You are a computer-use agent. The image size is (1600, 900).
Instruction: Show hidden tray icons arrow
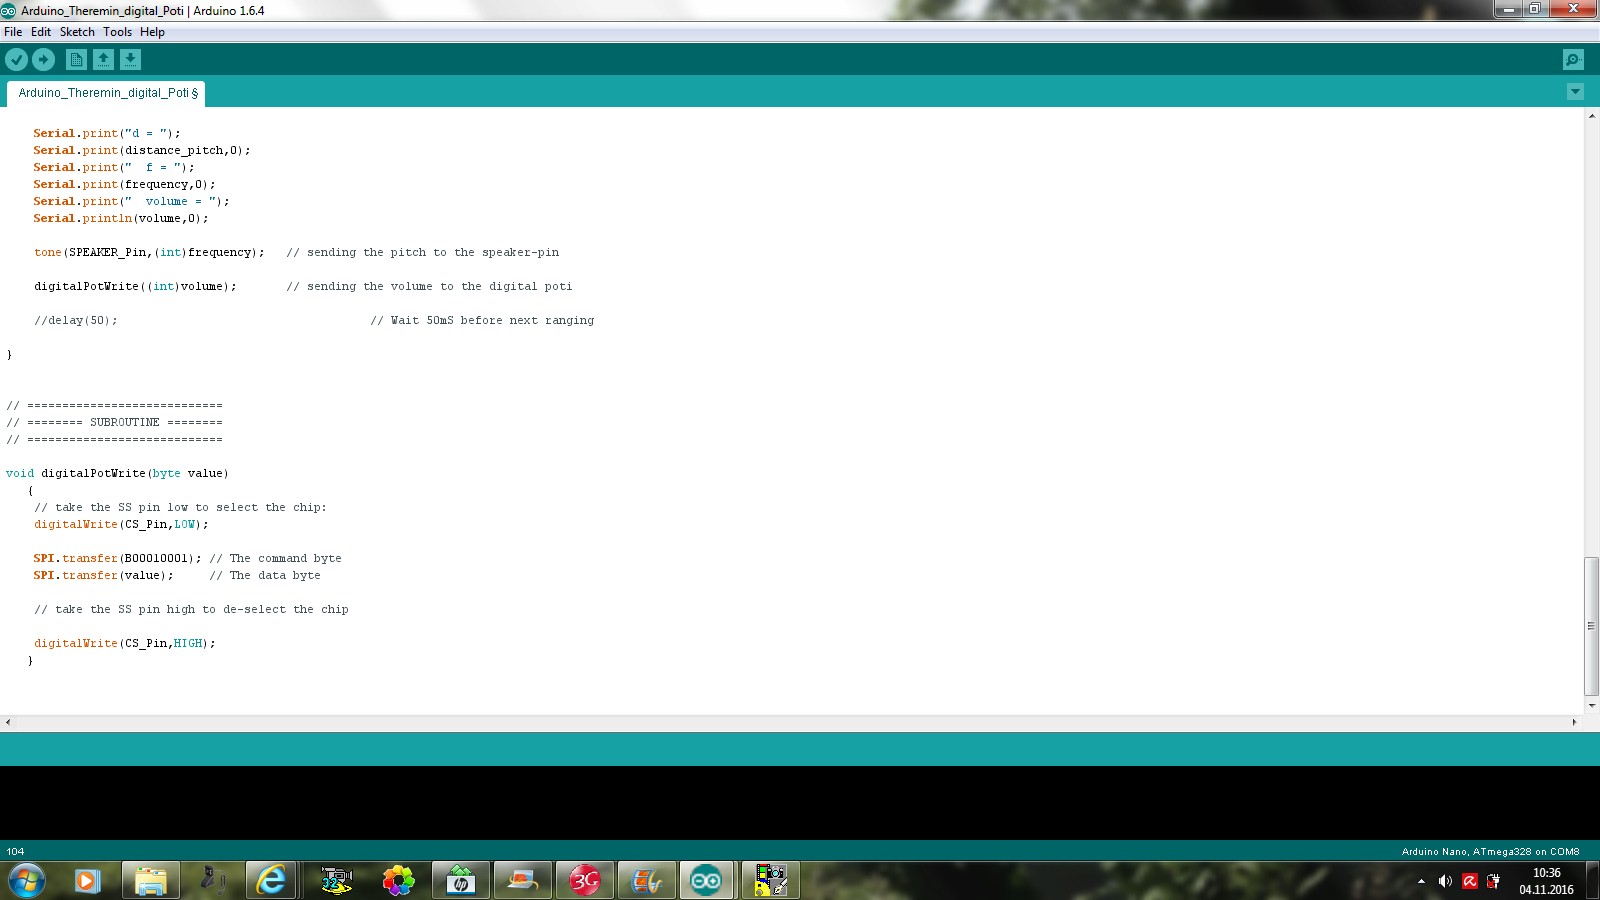(x=1421, y=881)
